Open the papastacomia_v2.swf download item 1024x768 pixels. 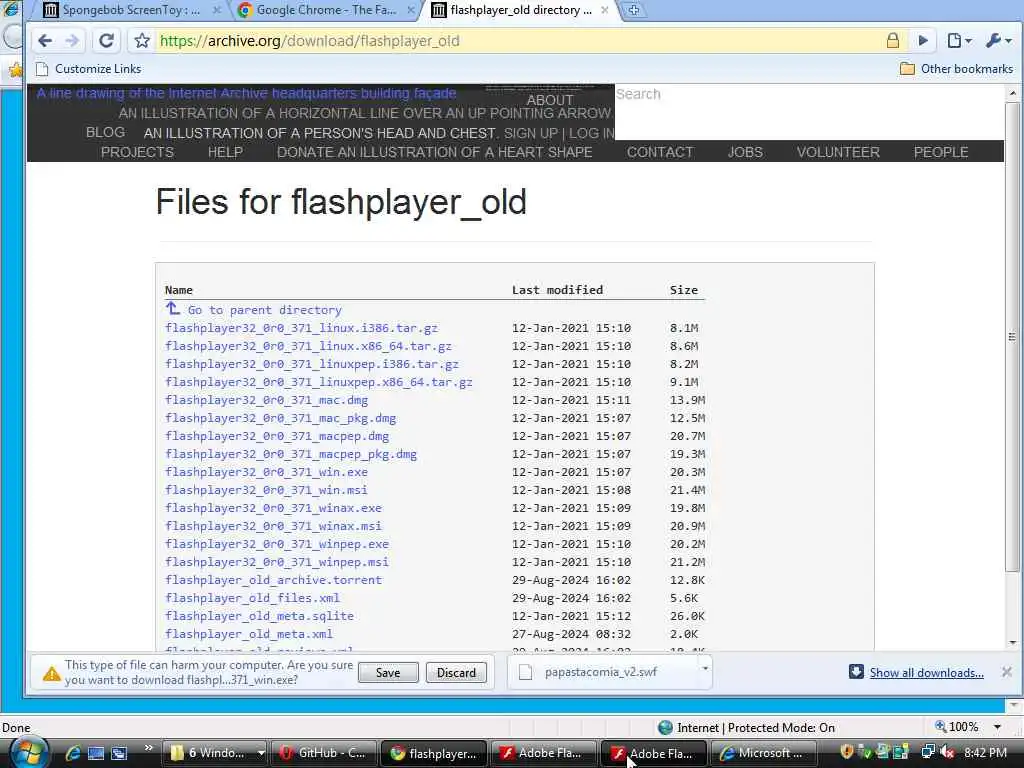click(x=601, y=672)
